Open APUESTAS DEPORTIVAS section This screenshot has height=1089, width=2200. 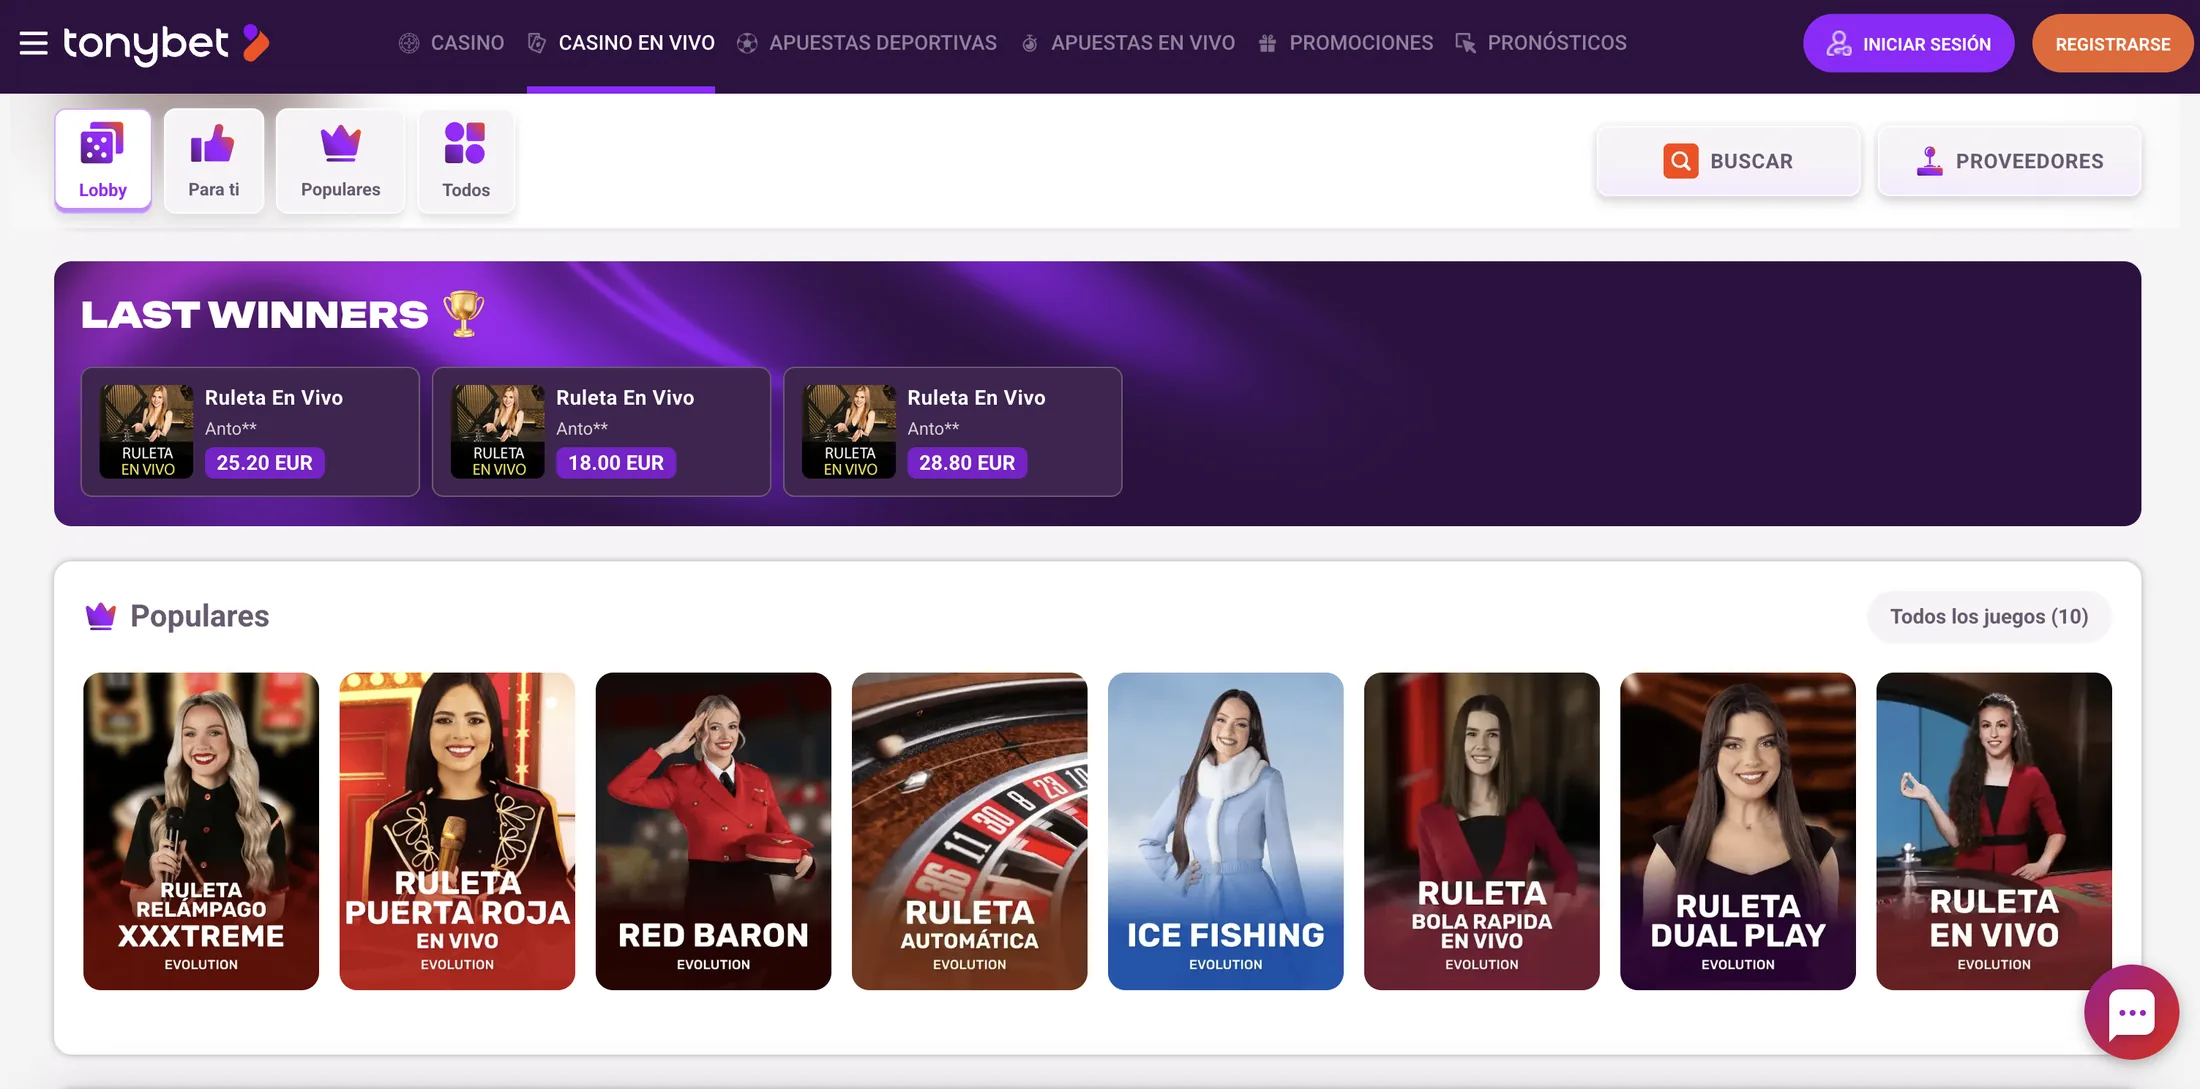click(x=883, y=43)
